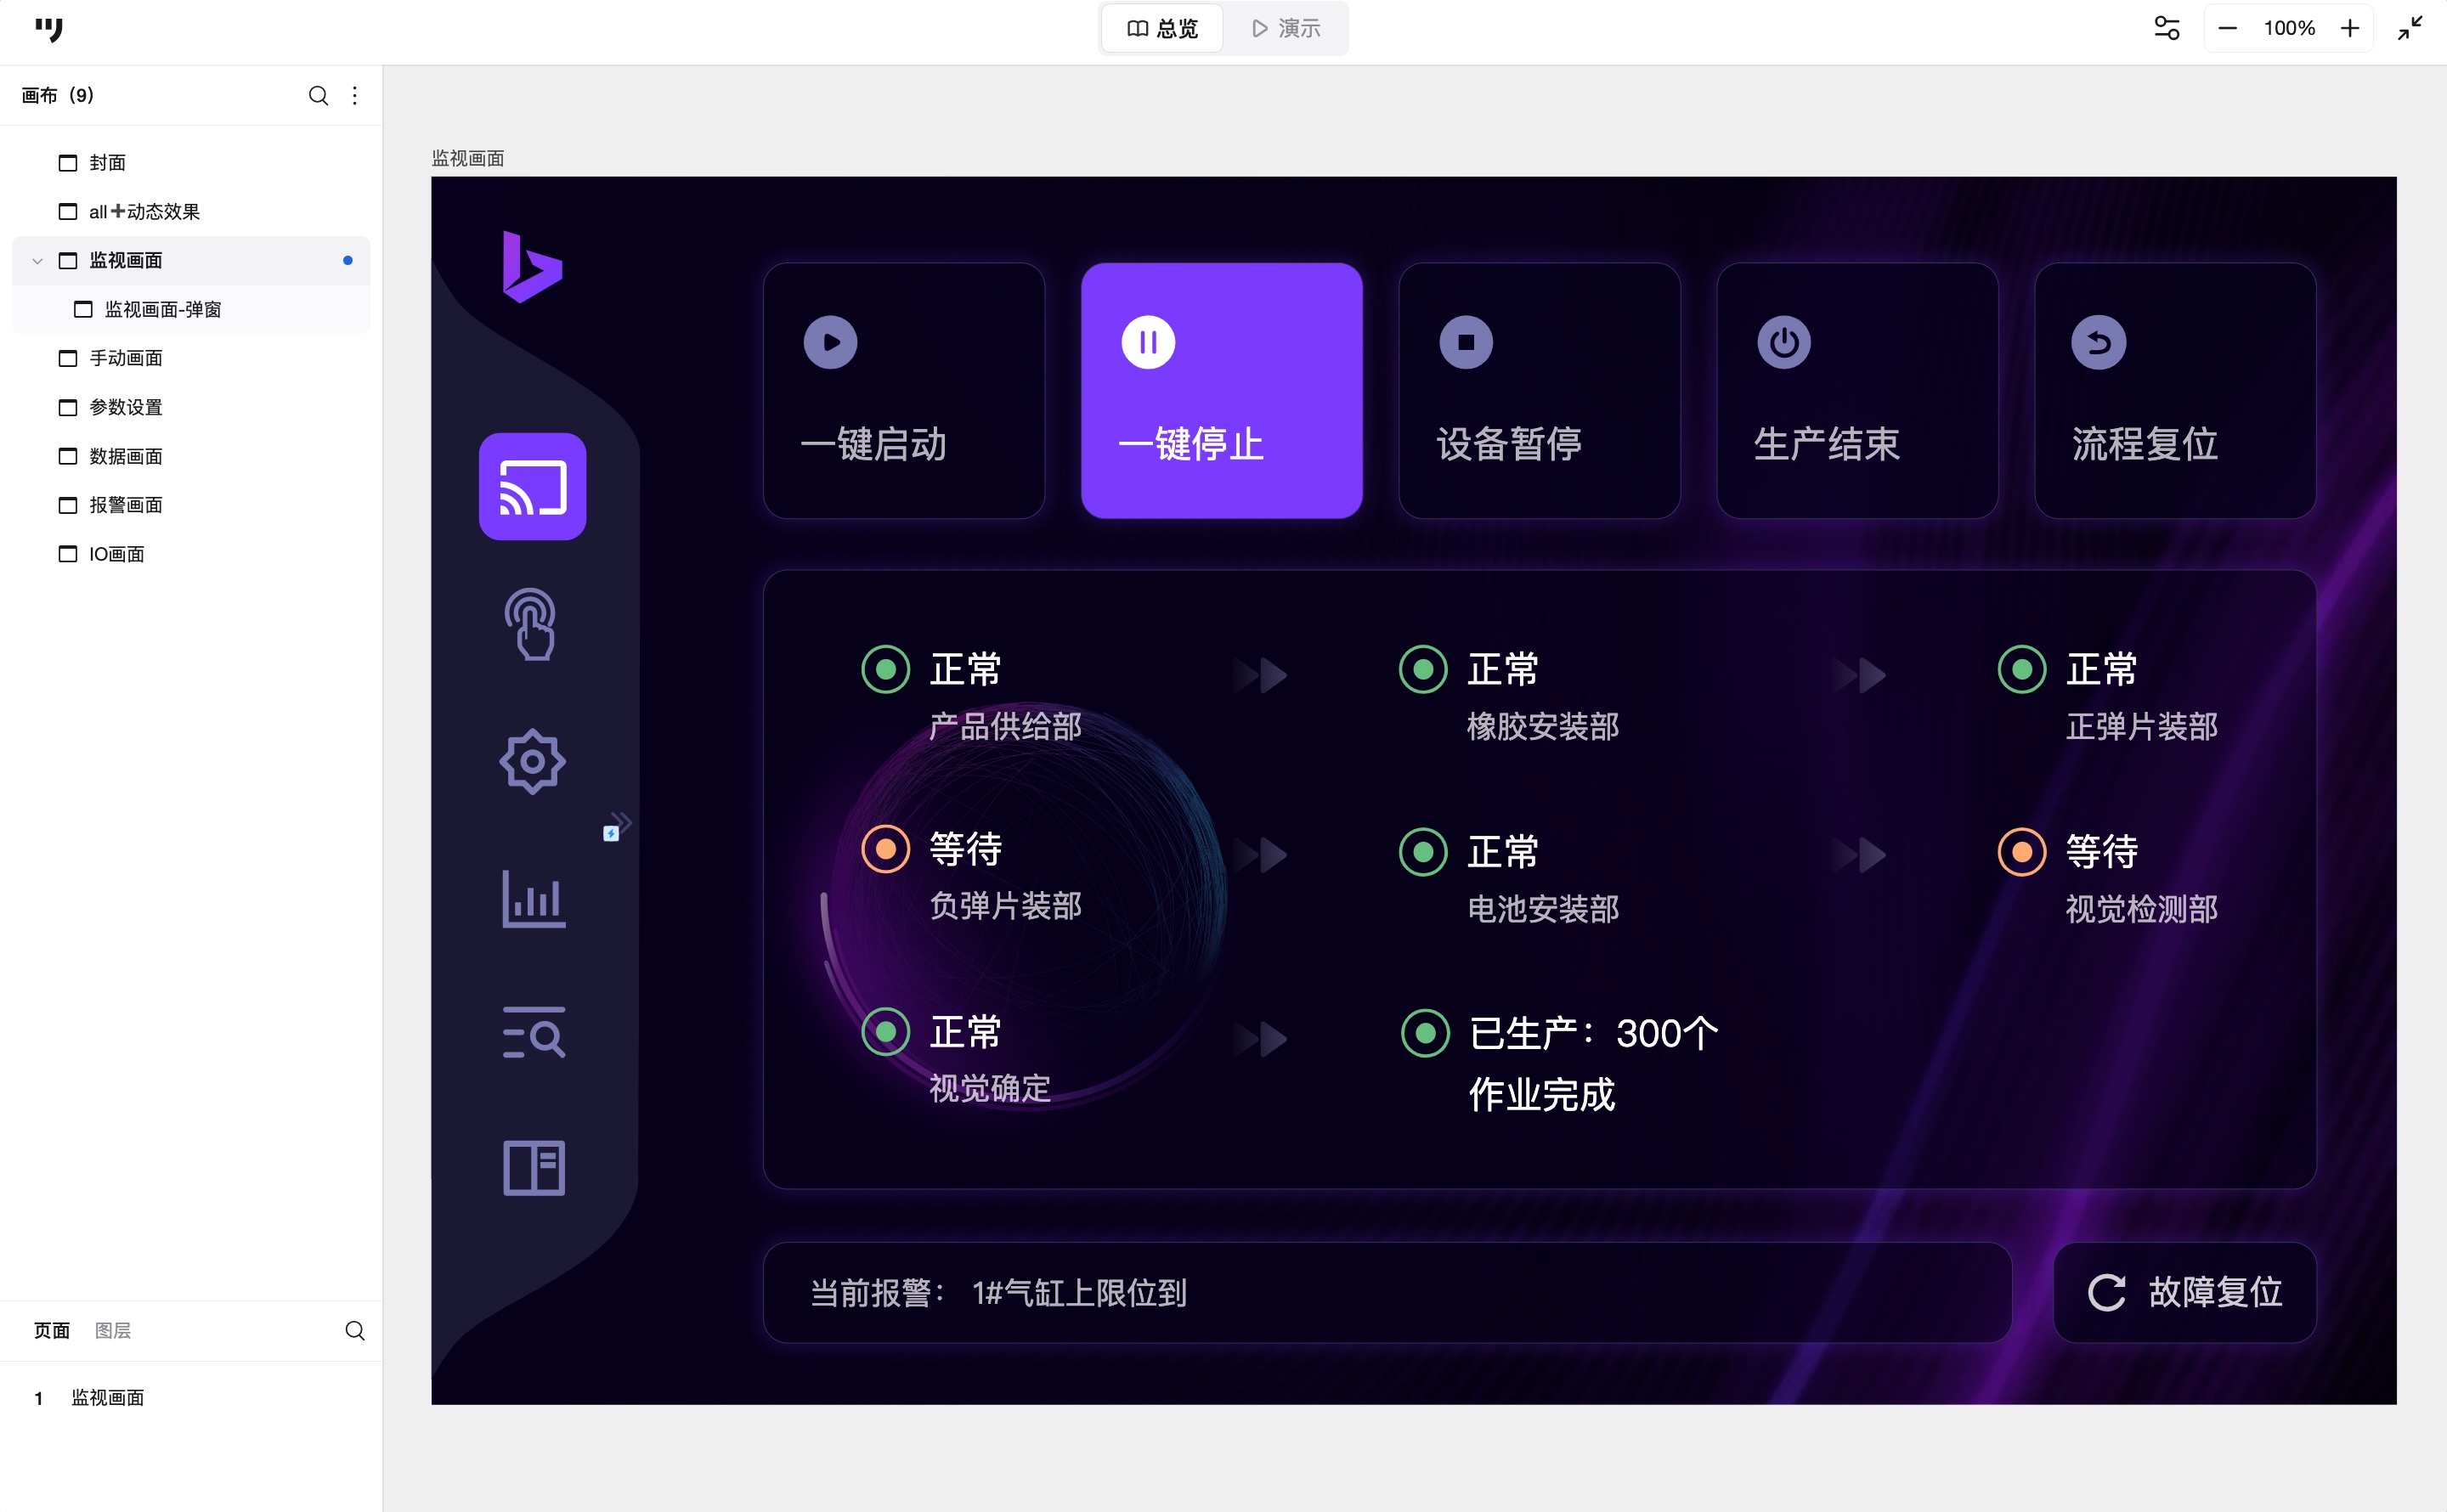Click flow arrow between 产品供给部 and 橡胶安装部
The width and height of the screenshot is (2447, 1512).
1261,675
